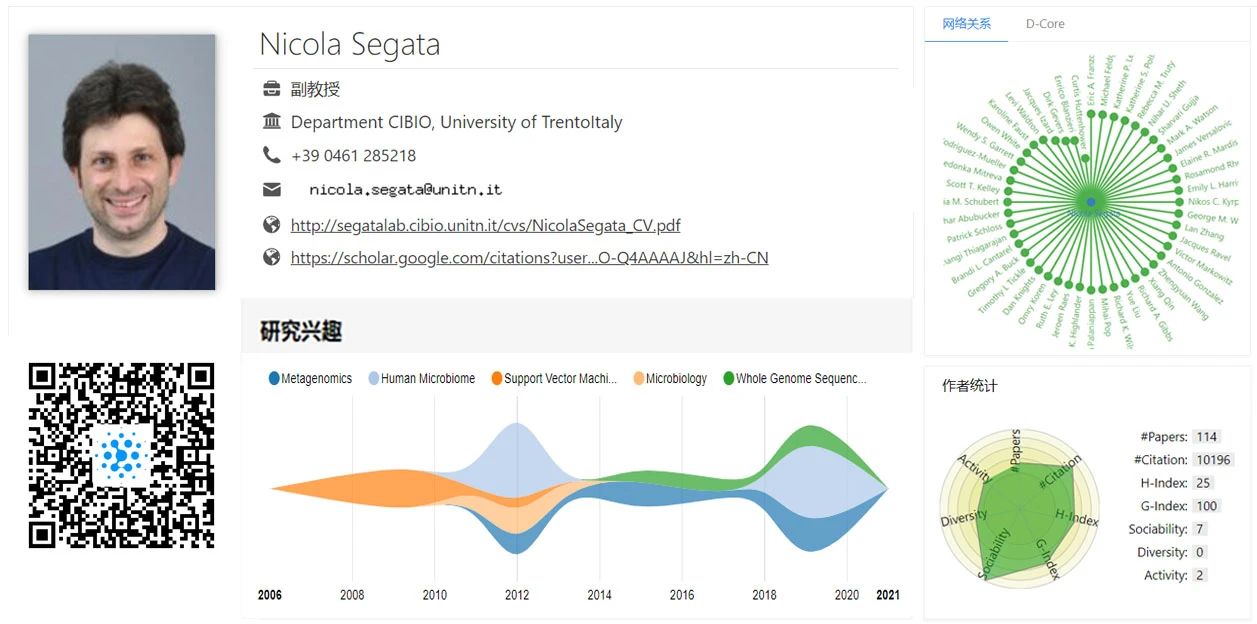Click the envelope email icon
The height and width of the screenshot is (624, 1257).
click(x=271, y=189)
